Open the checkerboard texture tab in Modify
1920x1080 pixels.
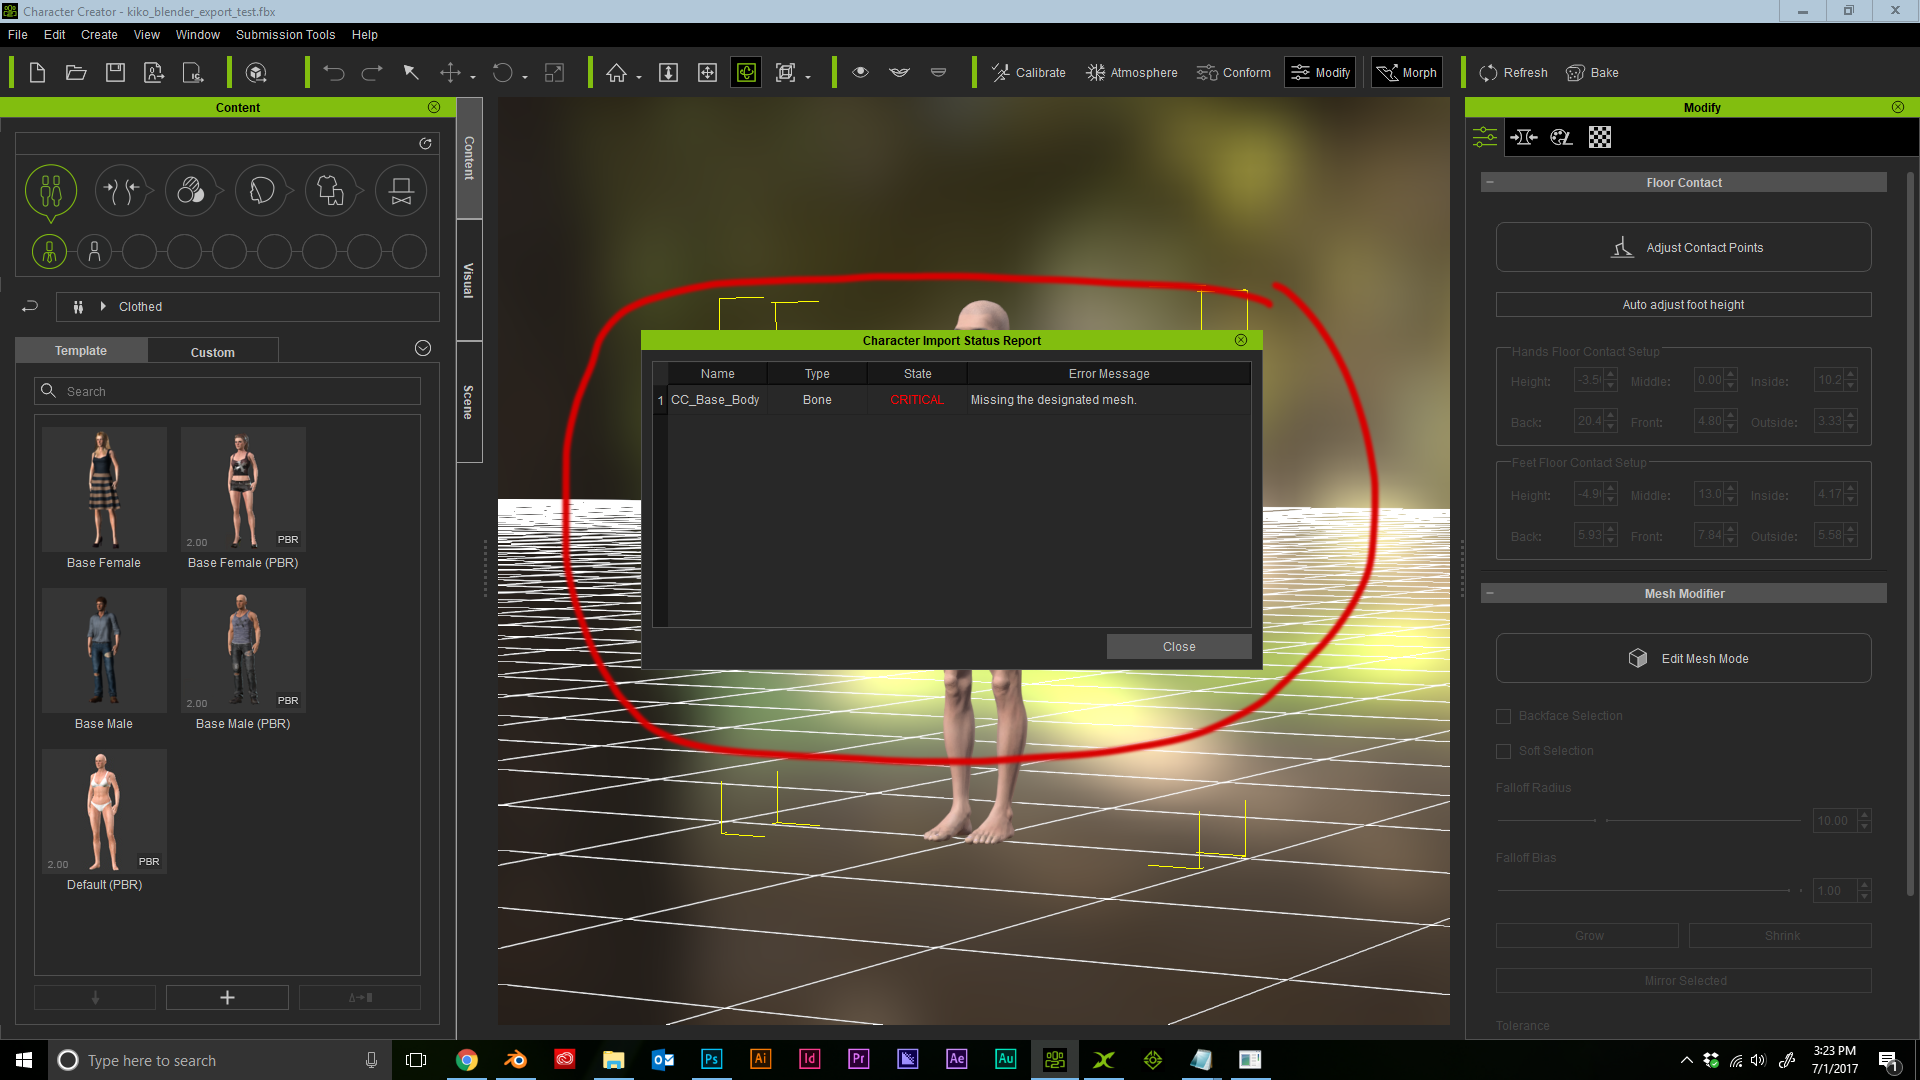(1600, 137)
